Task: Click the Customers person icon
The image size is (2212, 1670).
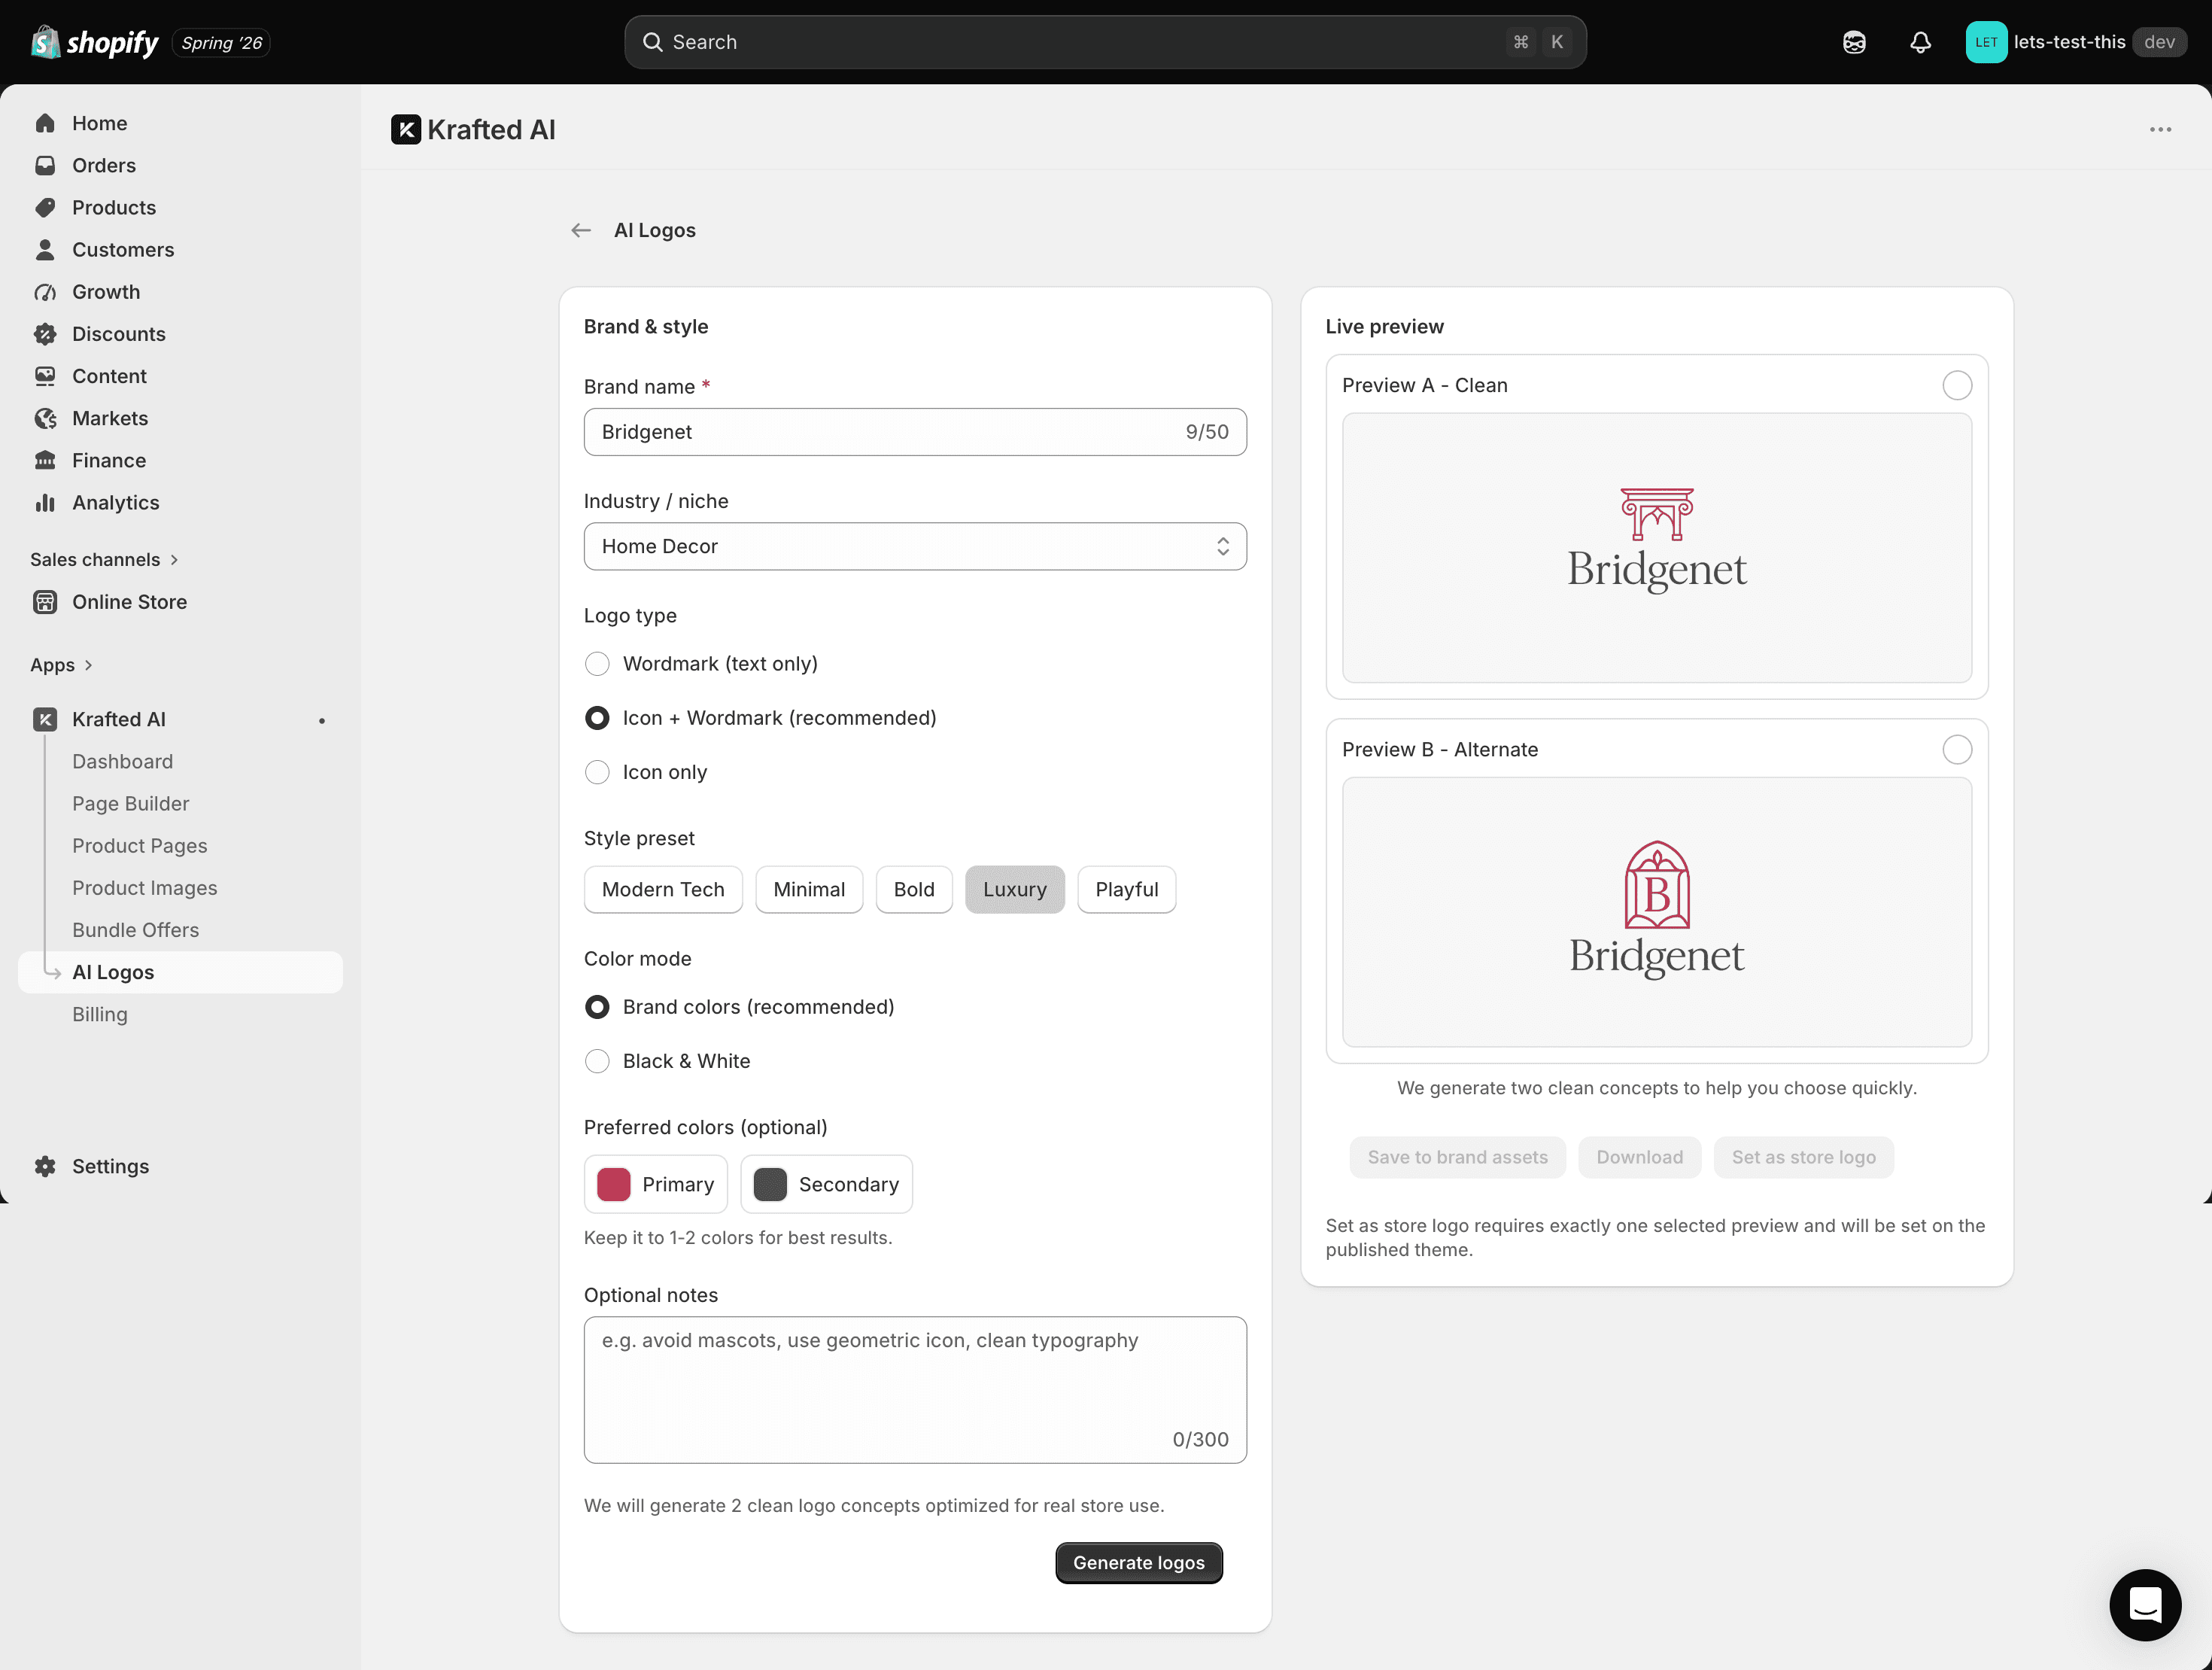Action: [x=45, y=249]
